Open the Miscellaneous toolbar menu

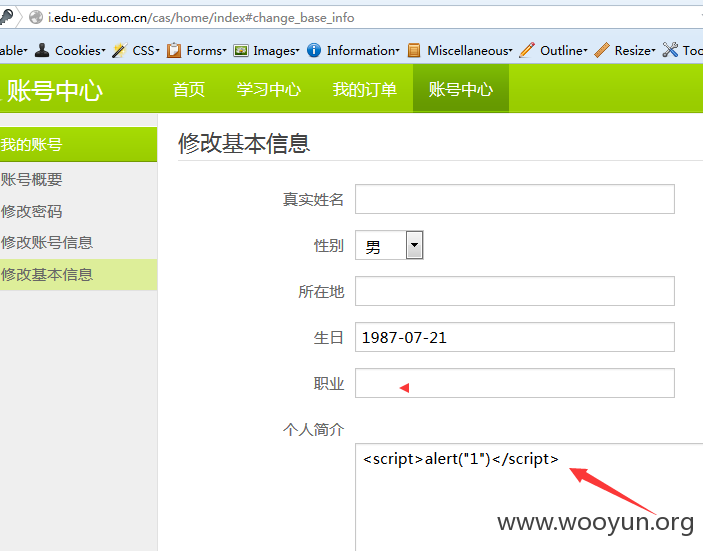(470, 51)
